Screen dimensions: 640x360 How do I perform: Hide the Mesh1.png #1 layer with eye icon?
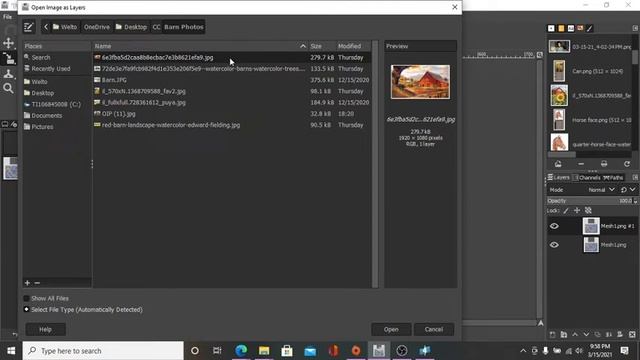click(x=554, y=226)
